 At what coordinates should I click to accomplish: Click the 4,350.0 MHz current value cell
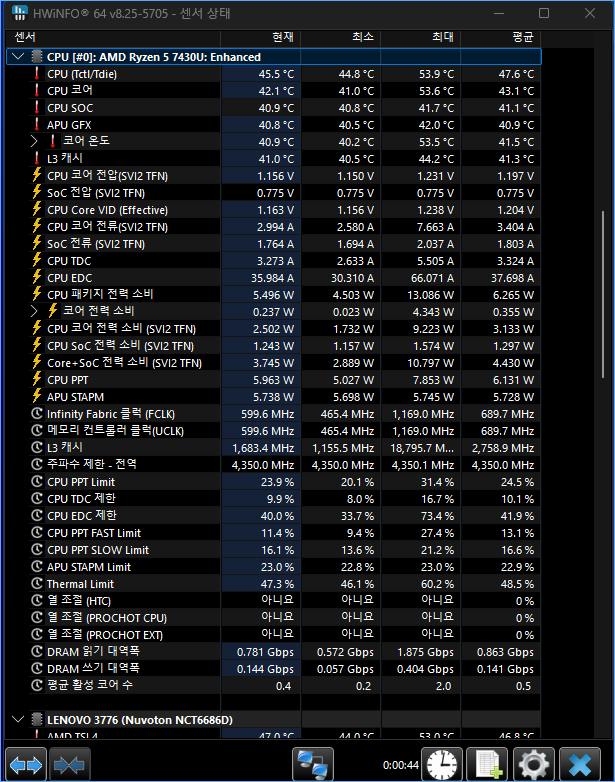pos(261,464)
